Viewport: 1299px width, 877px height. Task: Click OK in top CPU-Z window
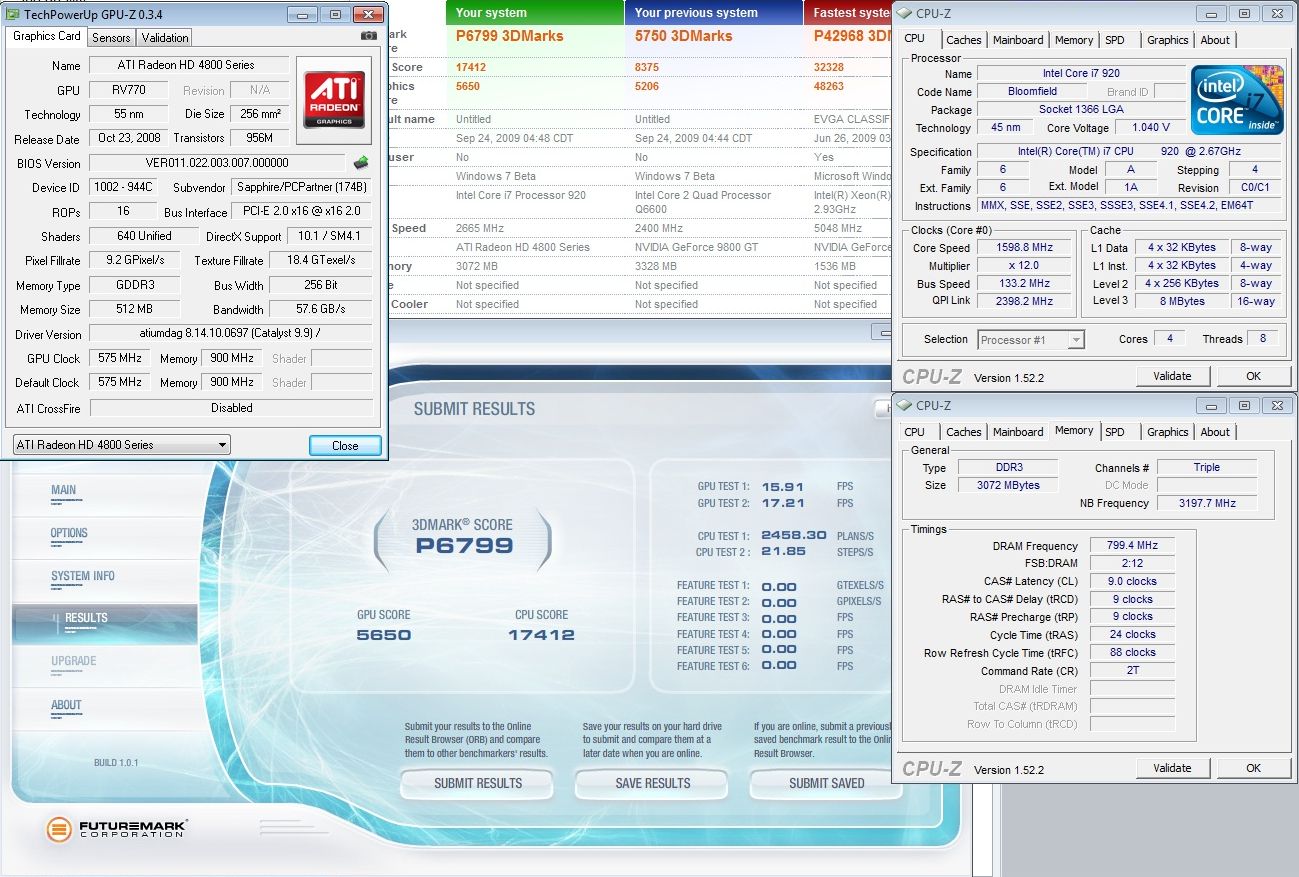point(1254,376)
